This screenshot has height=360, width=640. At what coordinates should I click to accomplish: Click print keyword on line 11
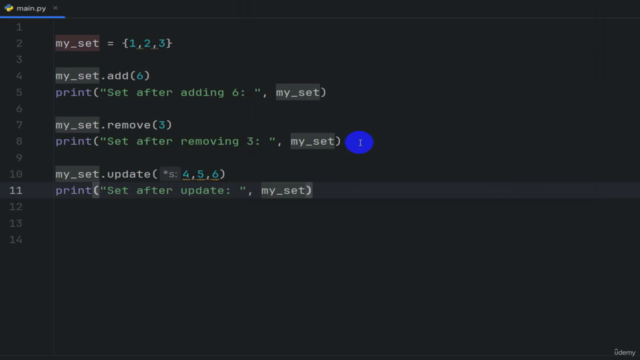point(73,191)
